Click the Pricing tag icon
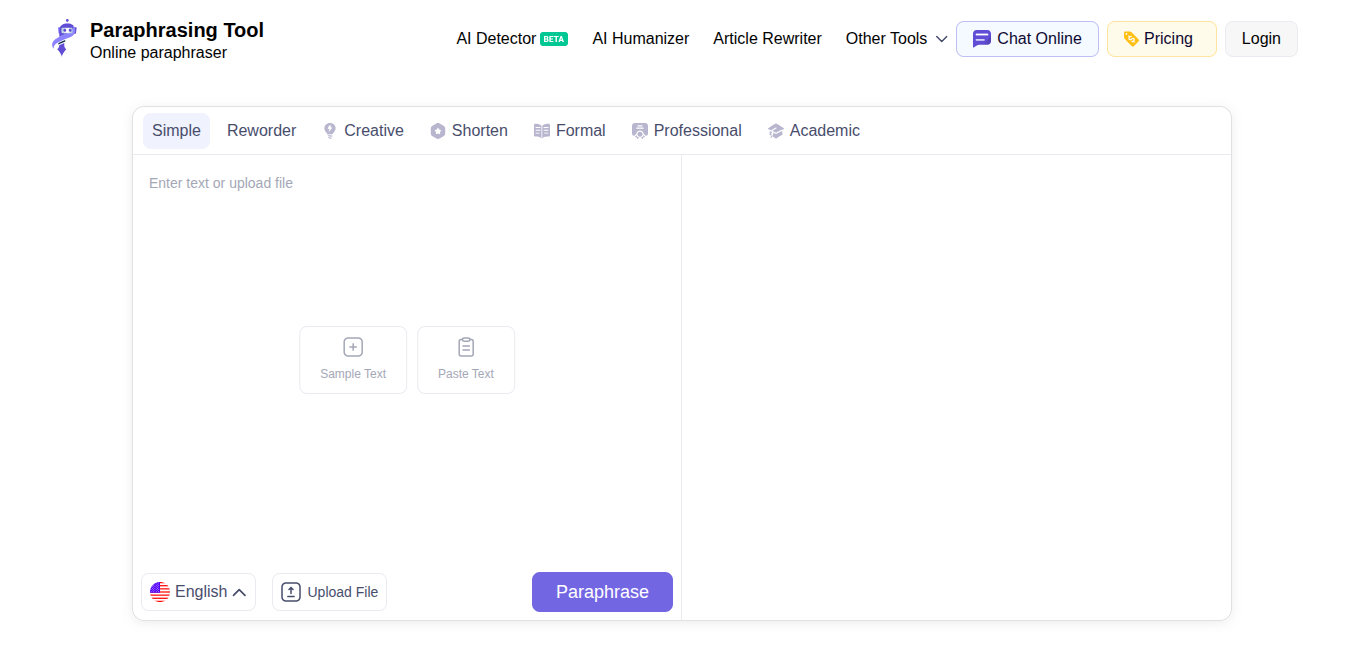Viewport: 1358px width, 656px height. click(1131, 38)
